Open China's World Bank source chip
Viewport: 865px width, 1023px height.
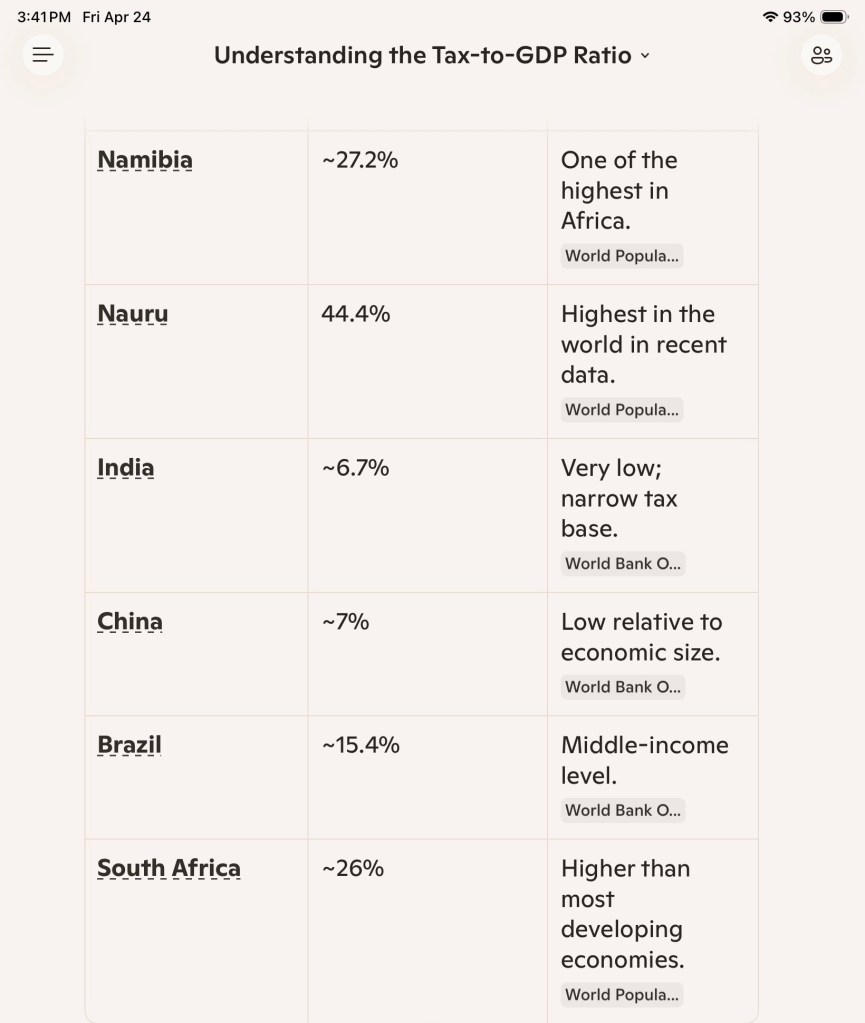tap(622, 687)
